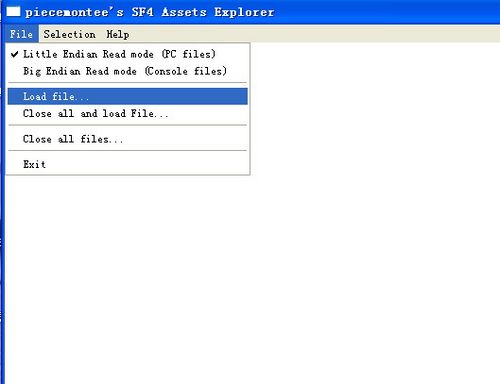The image size is (500, 384).
Task: Select the Close all files... entry
Action: coord(127,139)
